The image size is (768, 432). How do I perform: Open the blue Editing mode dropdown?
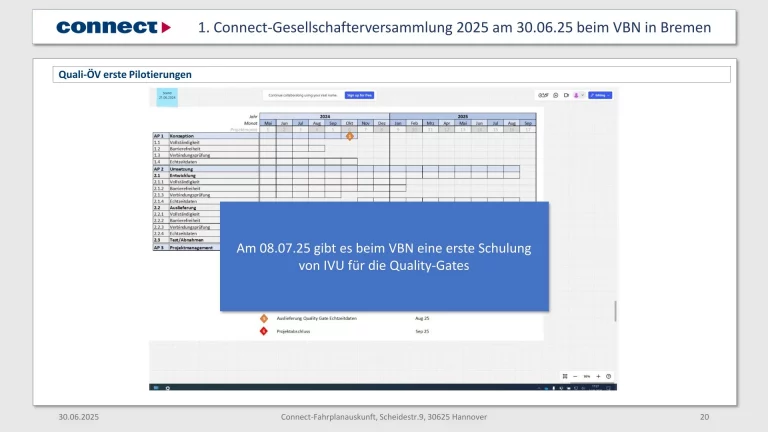click(600, 95)
